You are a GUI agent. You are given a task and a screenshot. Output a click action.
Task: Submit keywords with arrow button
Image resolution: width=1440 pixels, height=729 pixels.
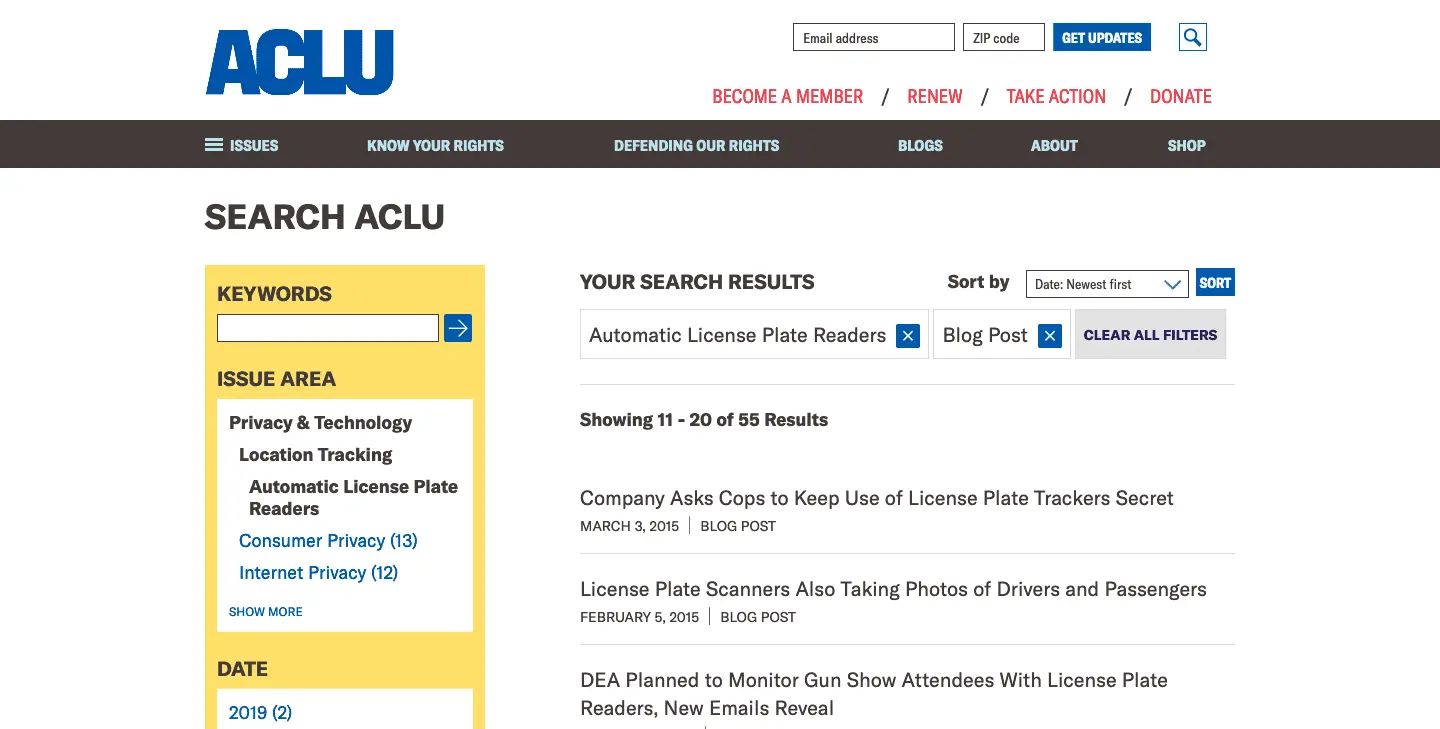458,328
